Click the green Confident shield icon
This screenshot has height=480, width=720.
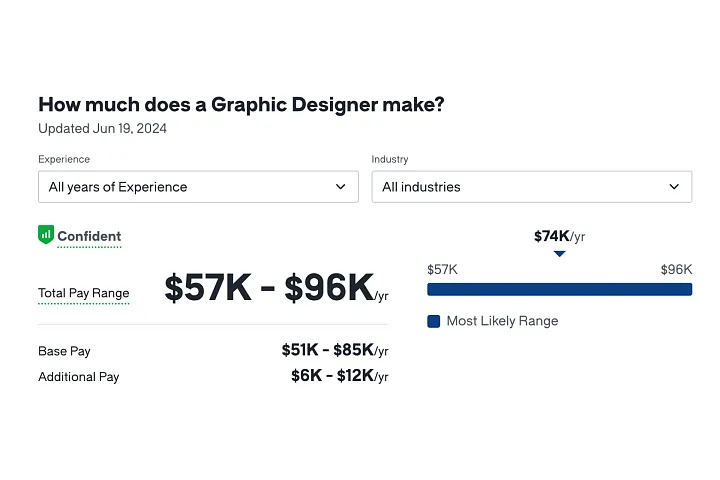coord(45,235)
